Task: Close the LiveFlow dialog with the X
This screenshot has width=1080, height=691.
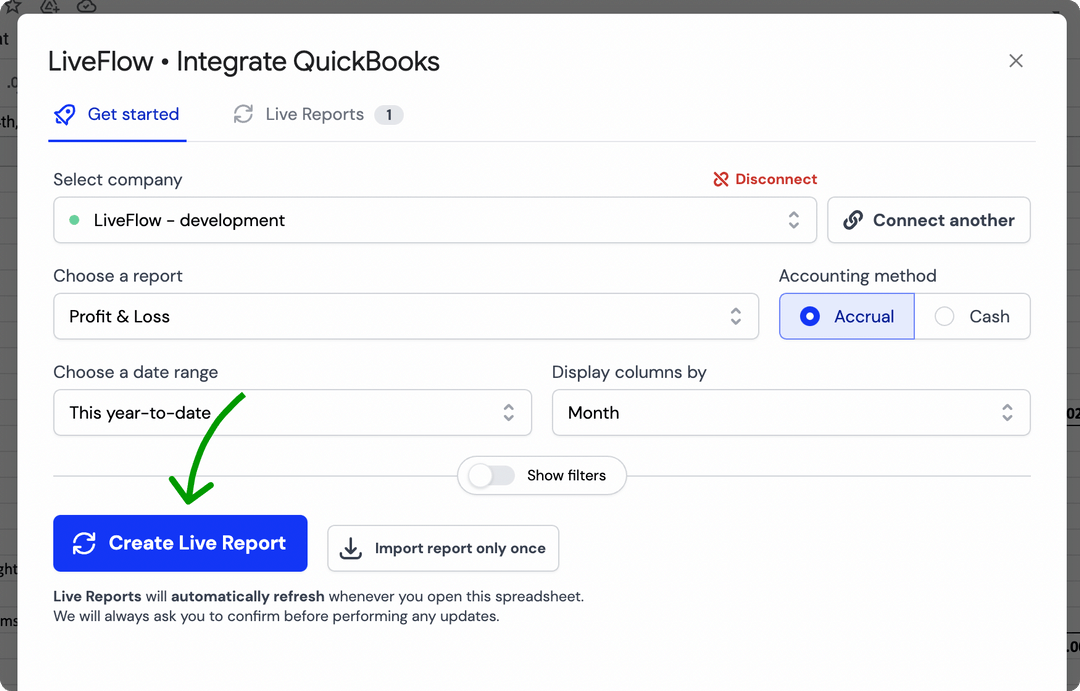Action: pos(1016,61)
